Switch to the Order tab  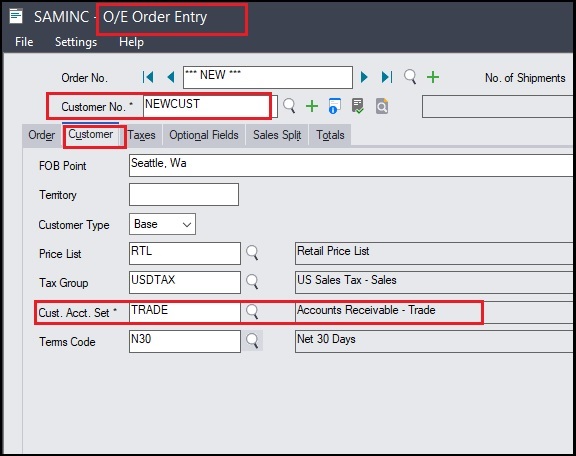pyautogui.click(x=42, y=135)
